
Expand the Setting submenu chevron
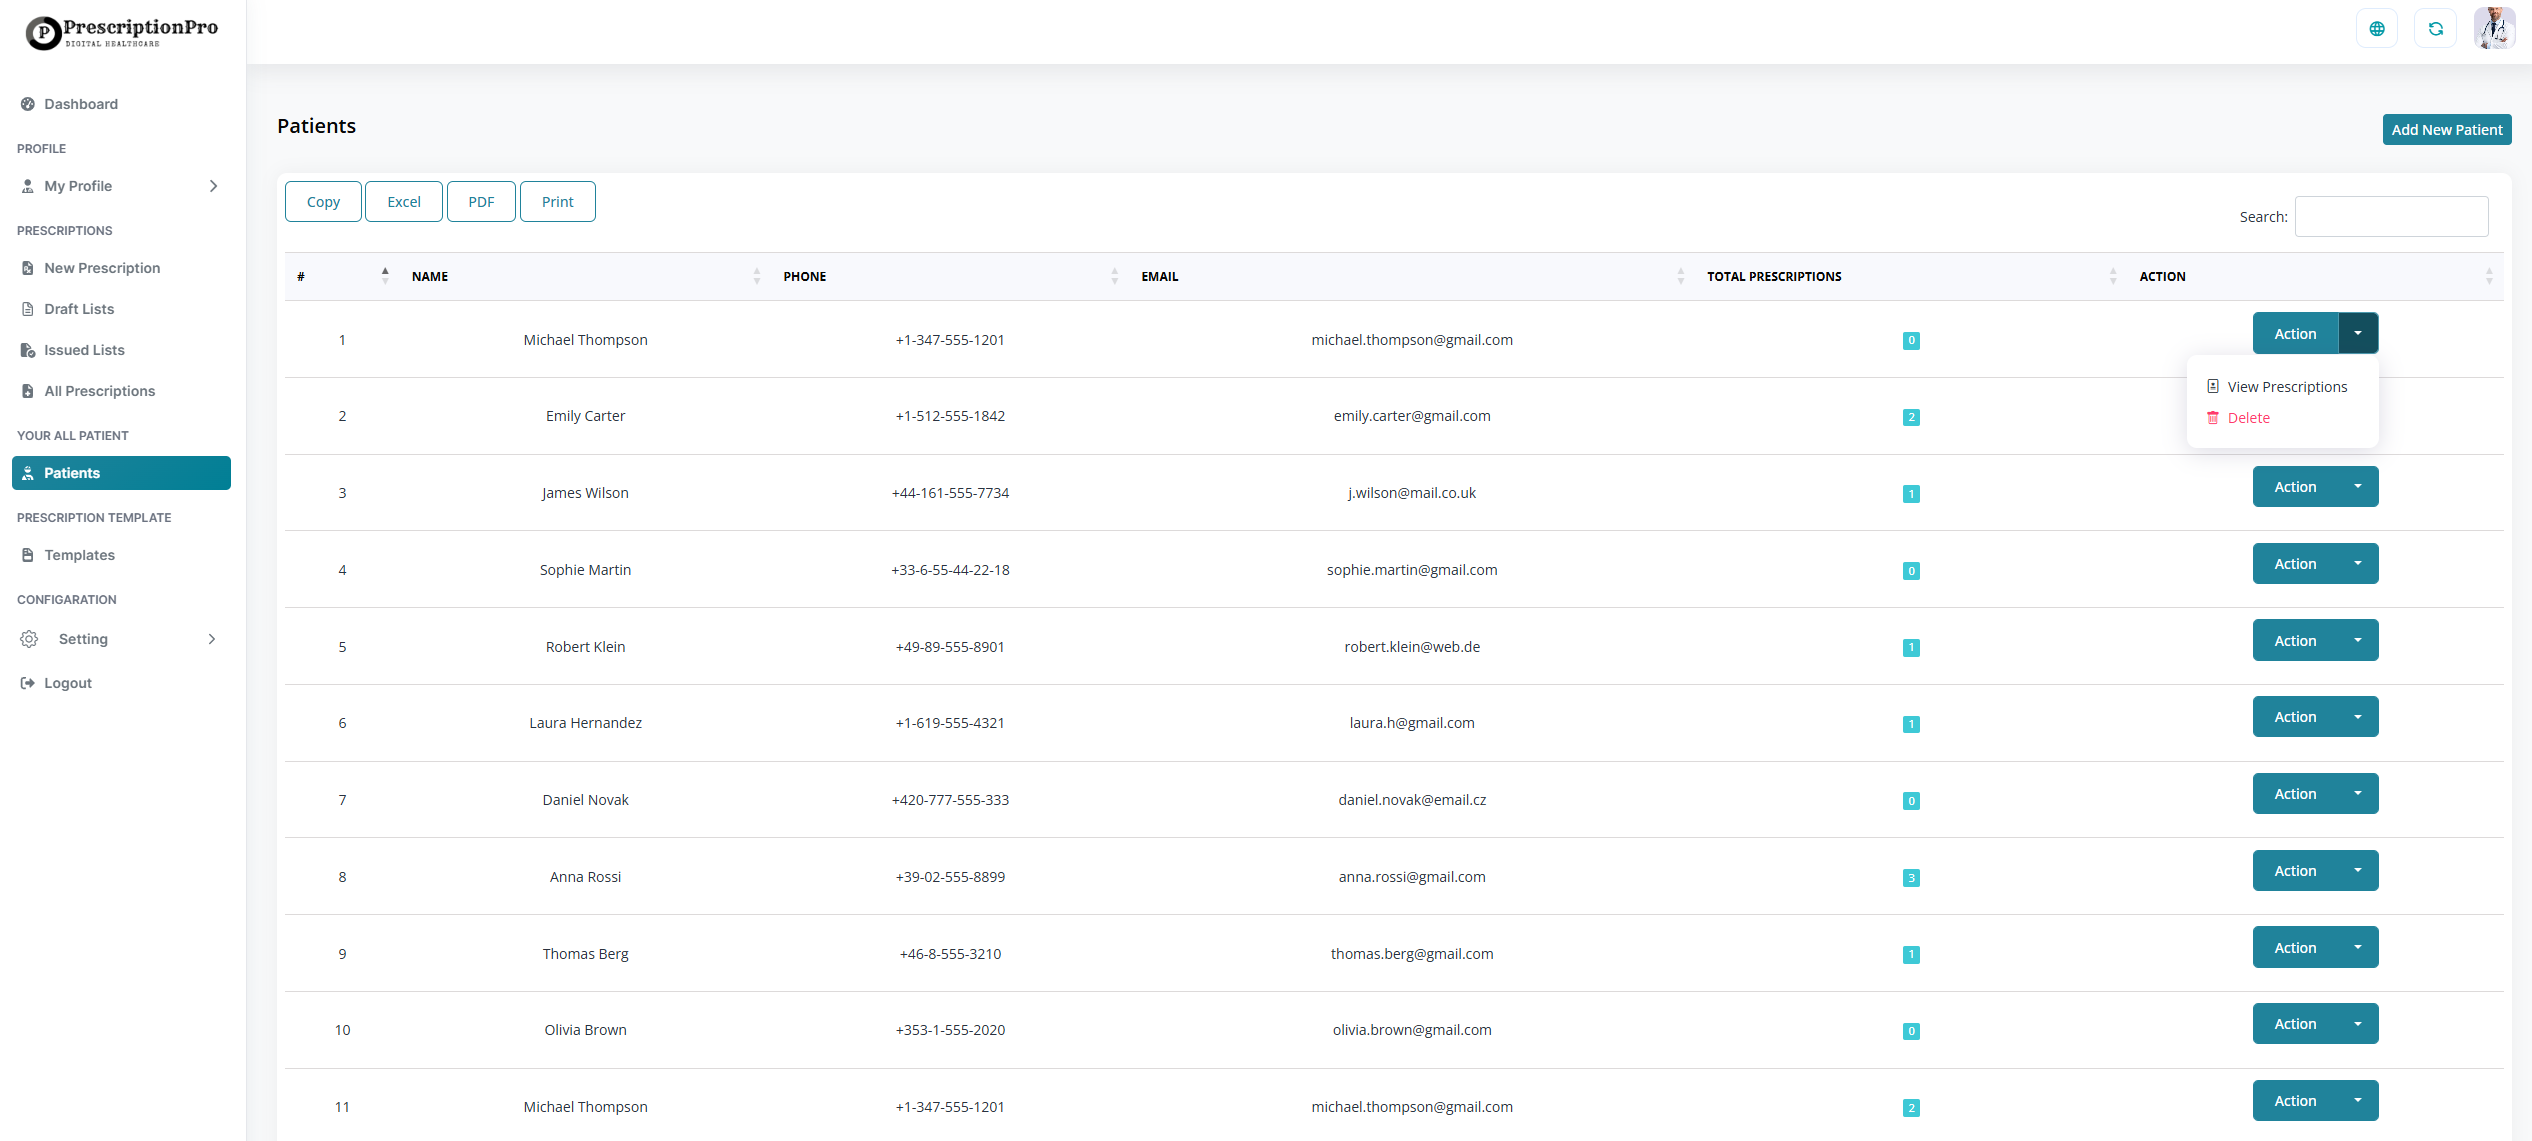(212, 639)
